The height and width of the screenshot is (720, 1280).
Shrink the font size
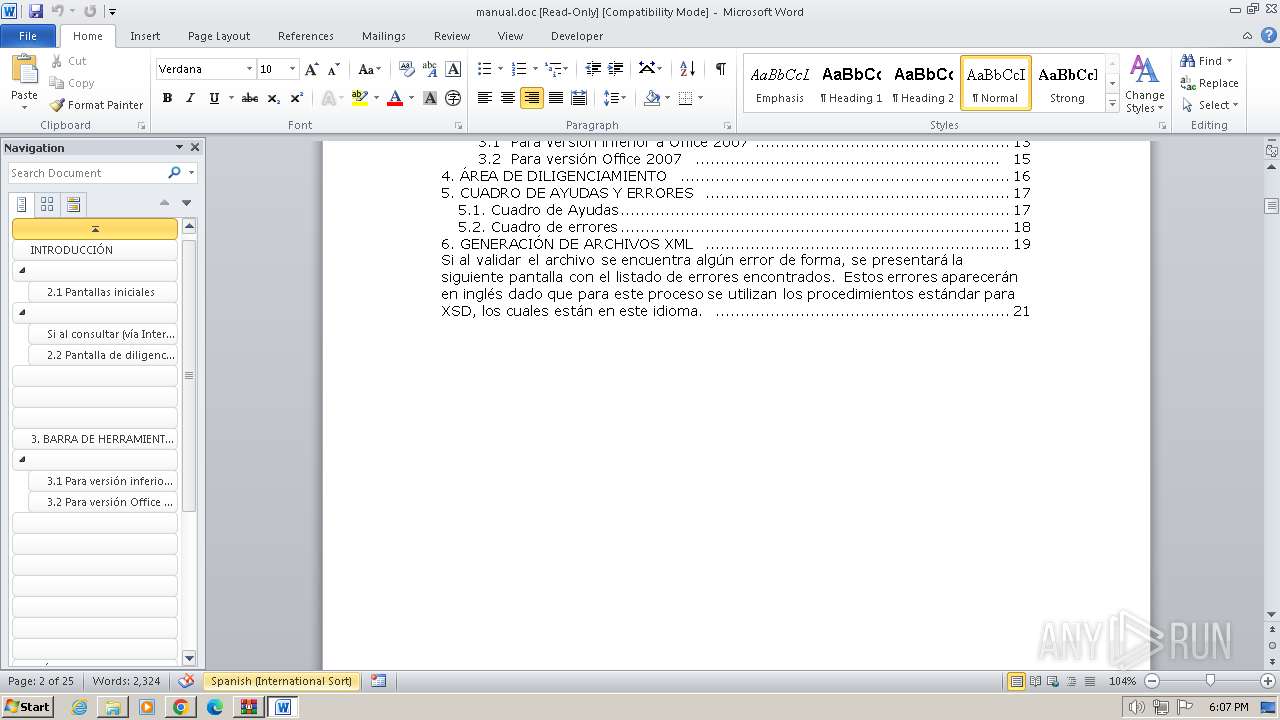(x=335, y=69)
